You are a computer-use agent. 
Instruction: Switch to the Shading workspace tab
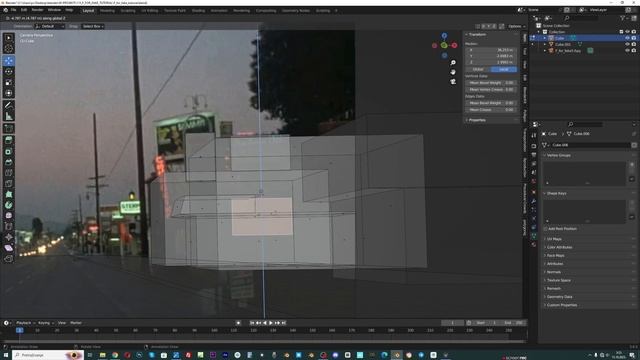click(x=198, y=11)
